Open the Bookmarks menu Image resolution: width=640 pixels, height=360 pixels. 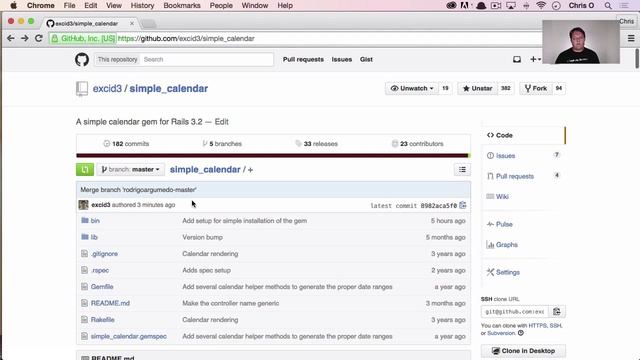(x=182, y=6)
